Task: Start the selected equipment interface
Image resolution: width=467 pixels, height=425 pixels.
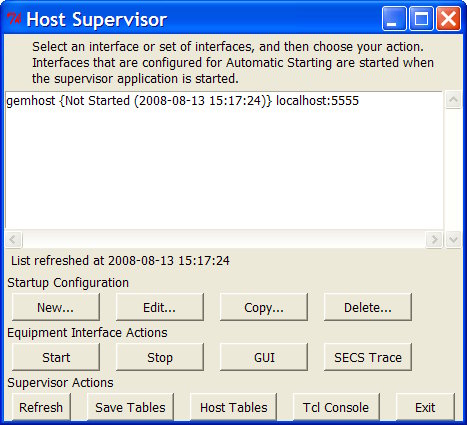Action: pyautogui.click(x=56, y=357)
